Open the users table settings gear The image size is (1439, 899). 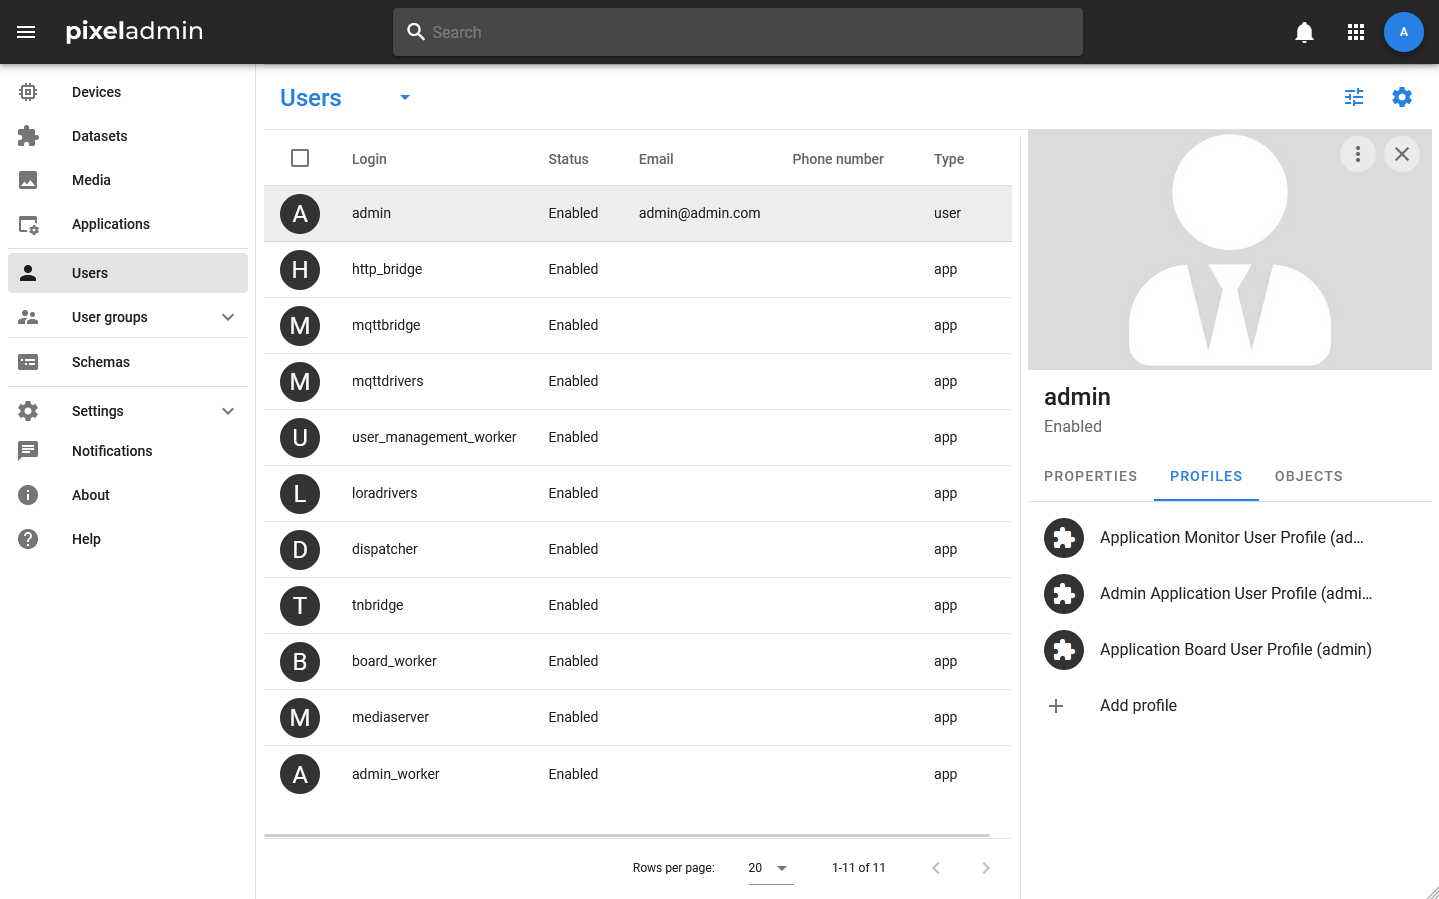[x=1402, y=97]
